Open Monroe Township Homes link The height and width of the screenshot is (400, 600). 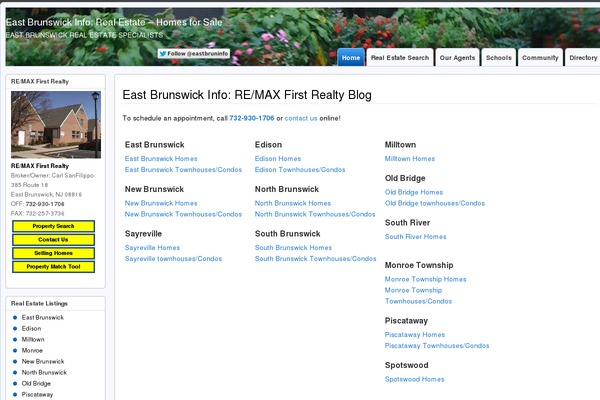(426, 279)
